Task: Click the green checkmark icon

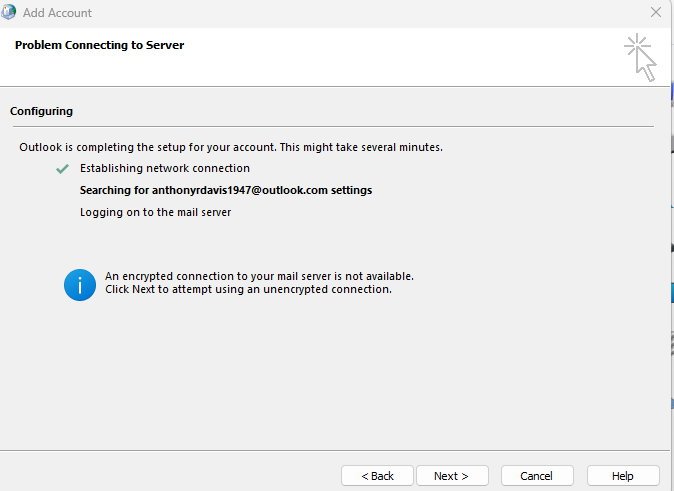Action: click(62, 169)
